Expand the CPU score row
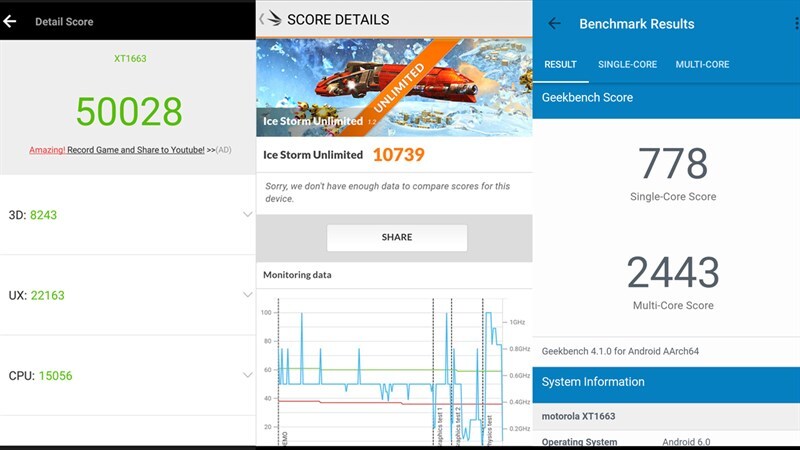800x450 pixels. 247,375
